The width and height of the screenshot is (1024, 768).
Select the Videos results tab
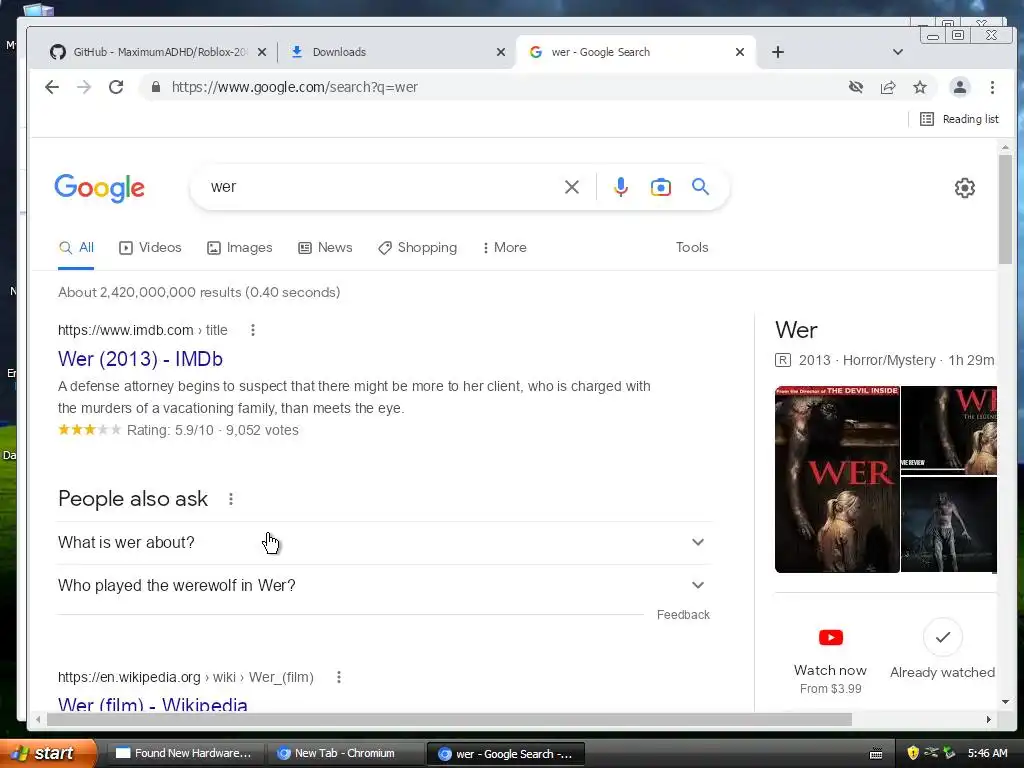pyautogui.click(x=150, y=248)
